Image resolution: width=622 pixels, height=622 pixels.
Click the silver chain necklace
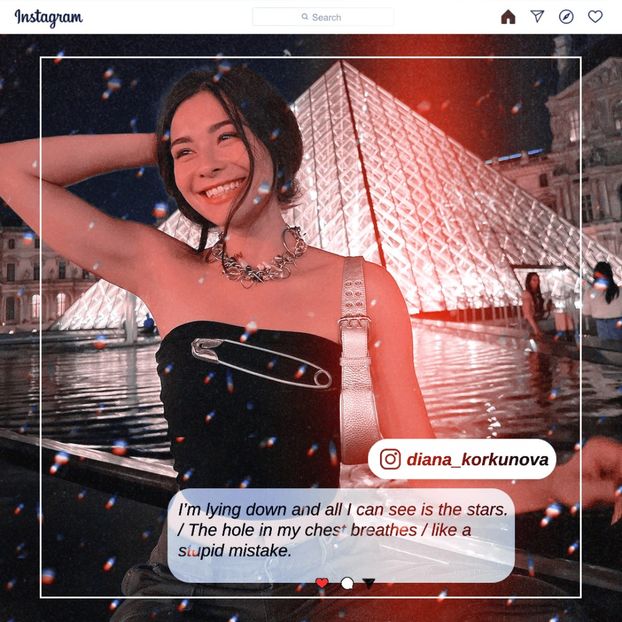(x=260, y=260)
